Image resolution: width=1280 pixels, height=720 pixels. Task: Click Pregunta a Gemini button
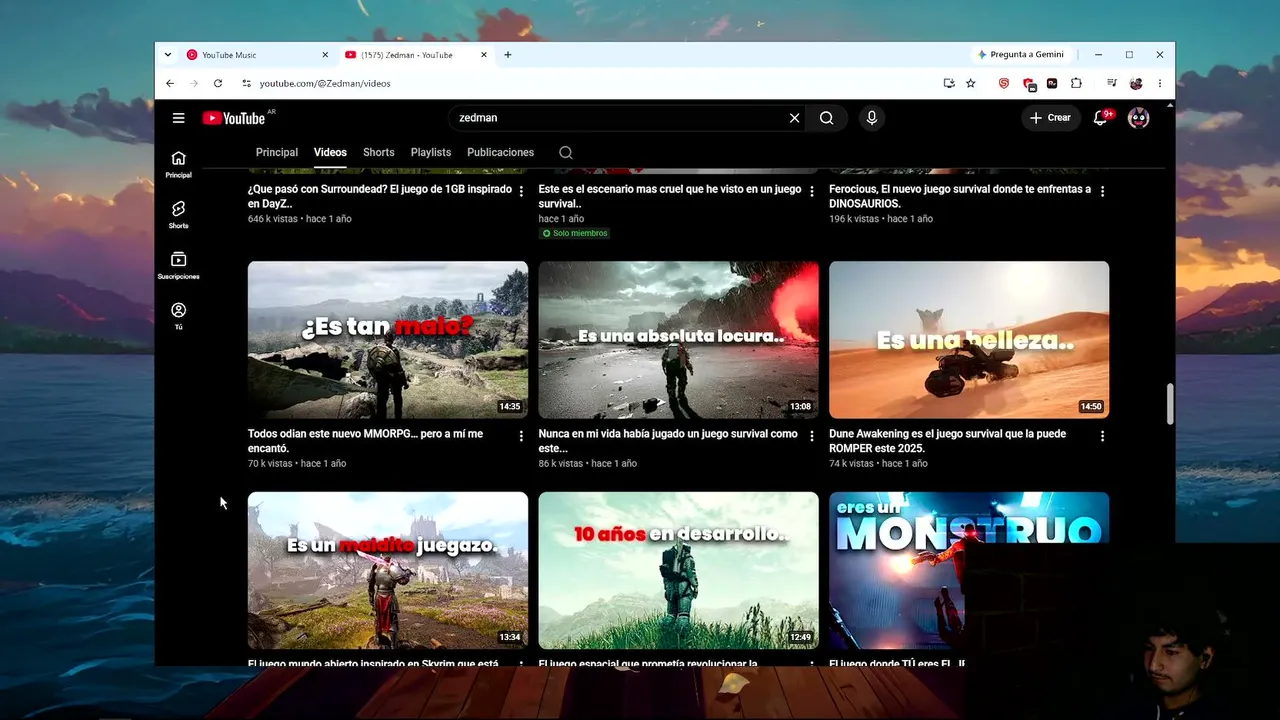(x=1021, y=55)
